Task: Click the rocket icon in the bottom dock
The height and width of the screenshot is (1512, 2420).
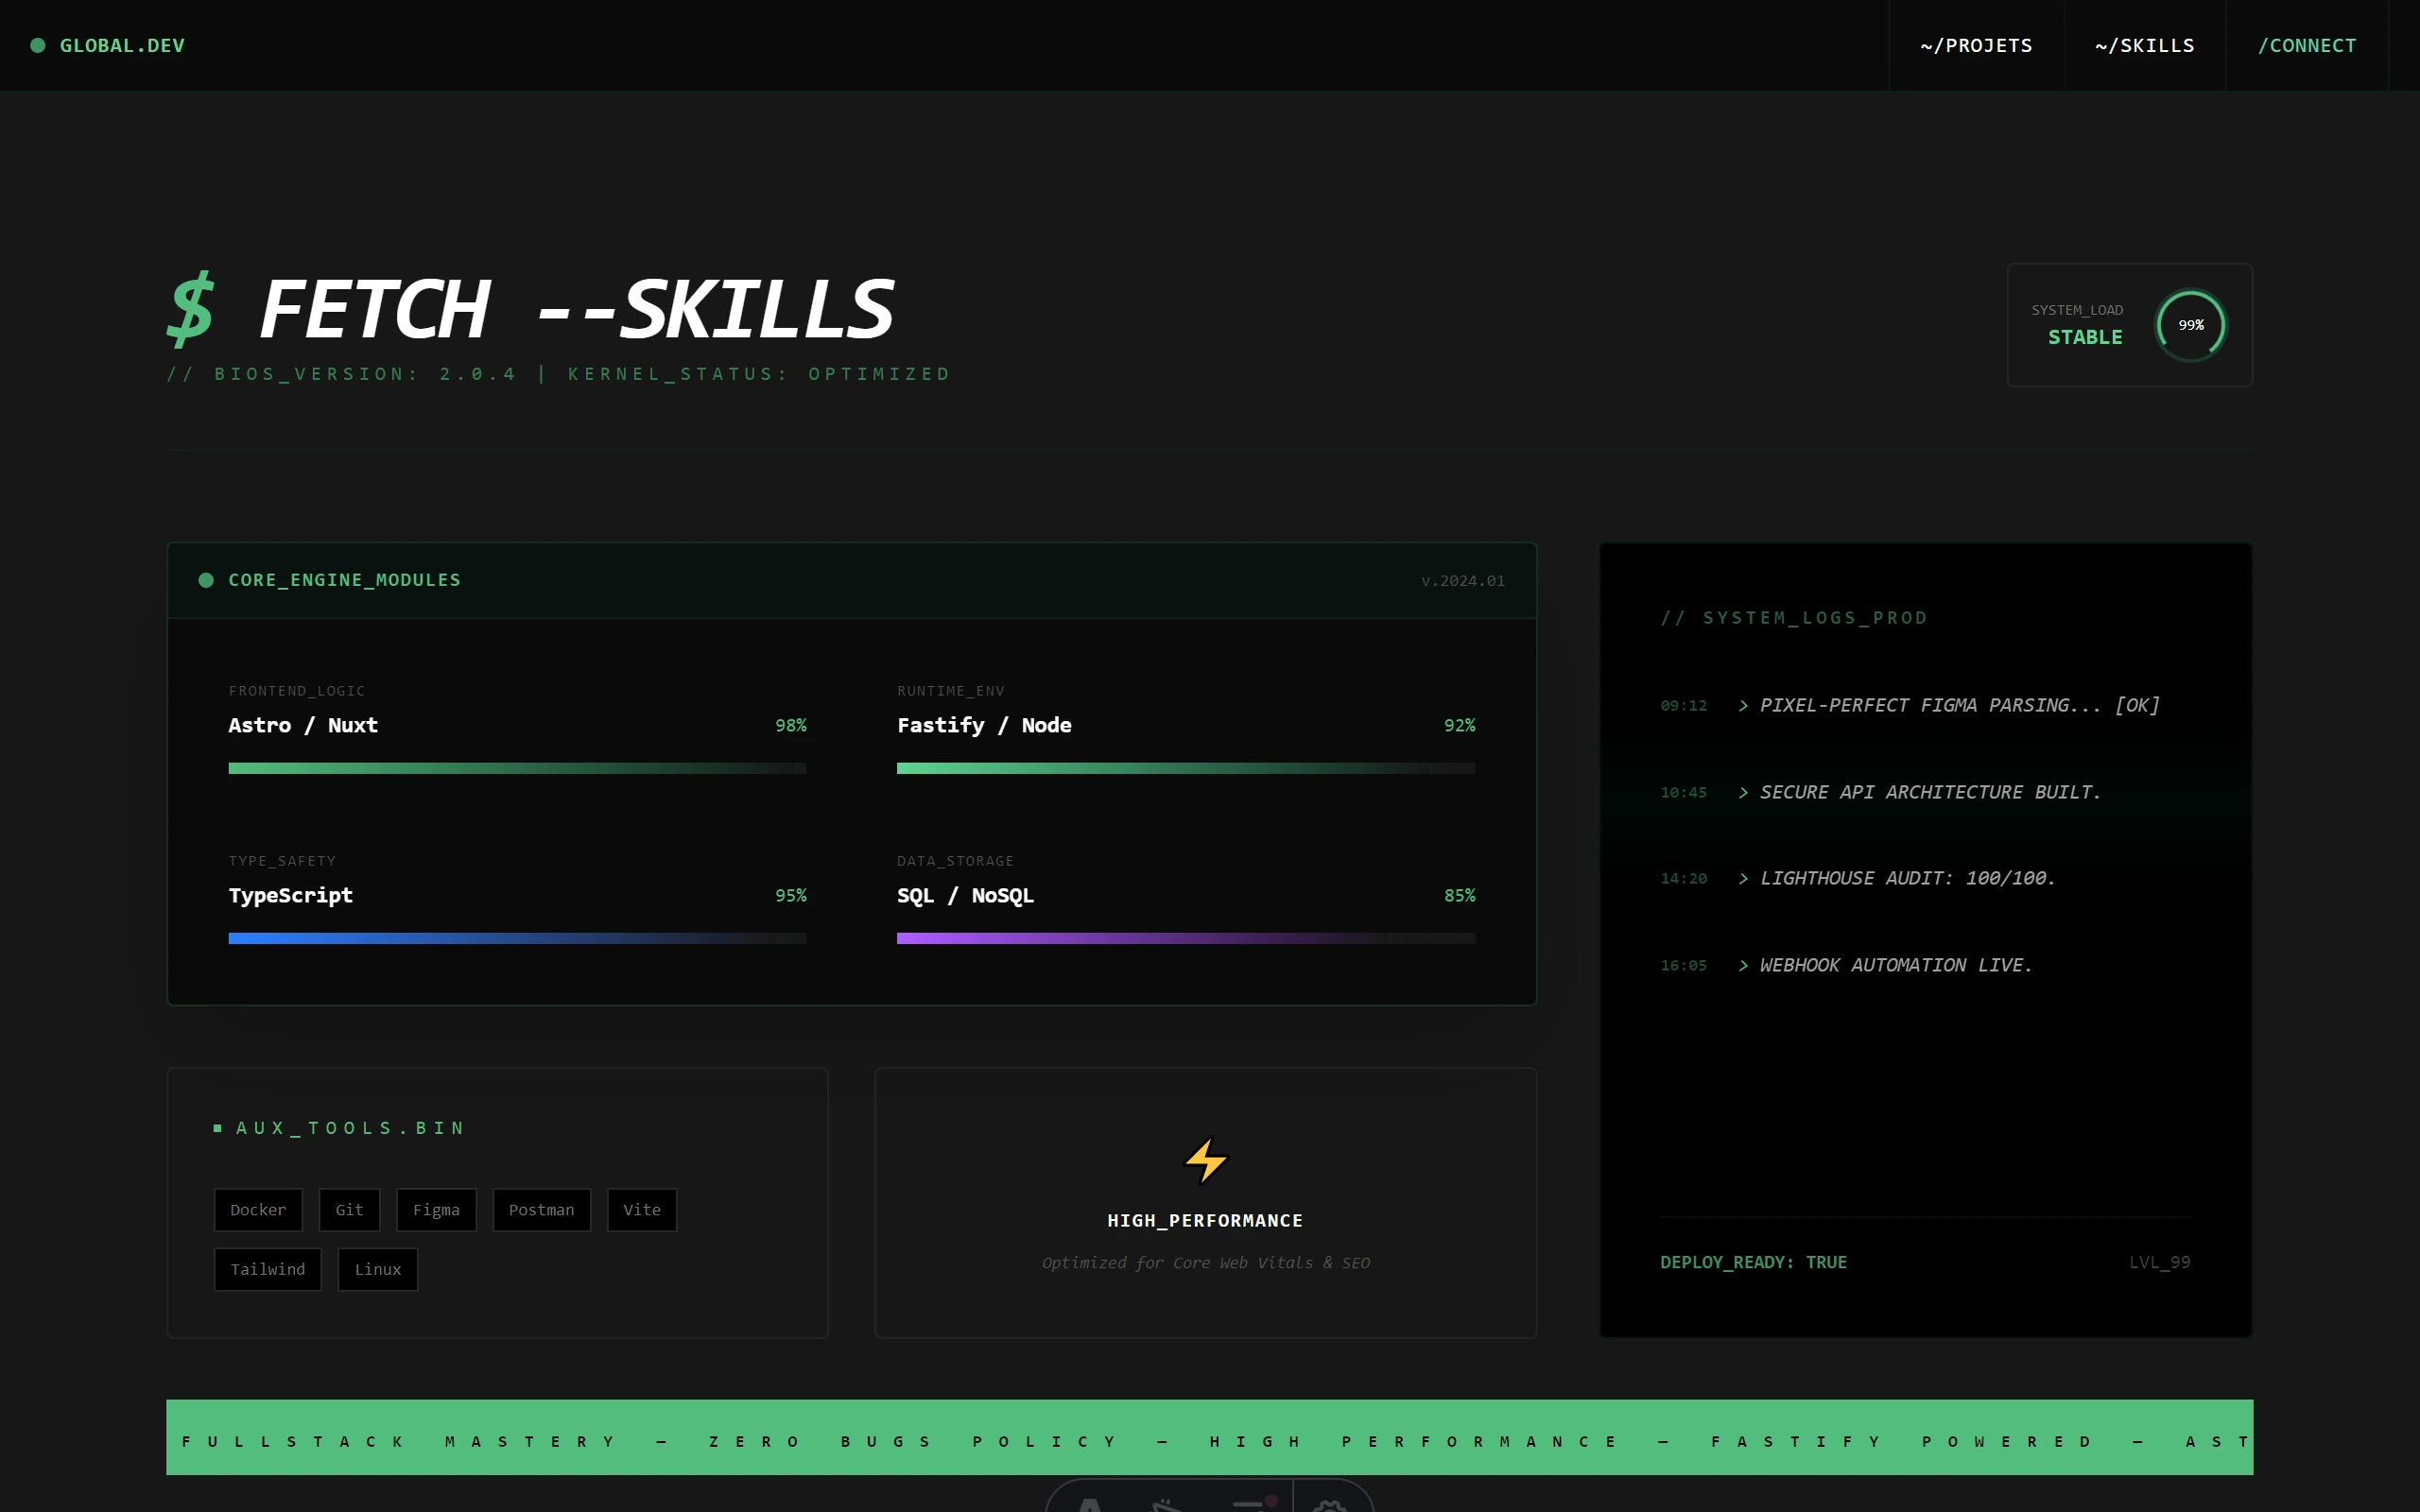Action: click(1165, 1505)
